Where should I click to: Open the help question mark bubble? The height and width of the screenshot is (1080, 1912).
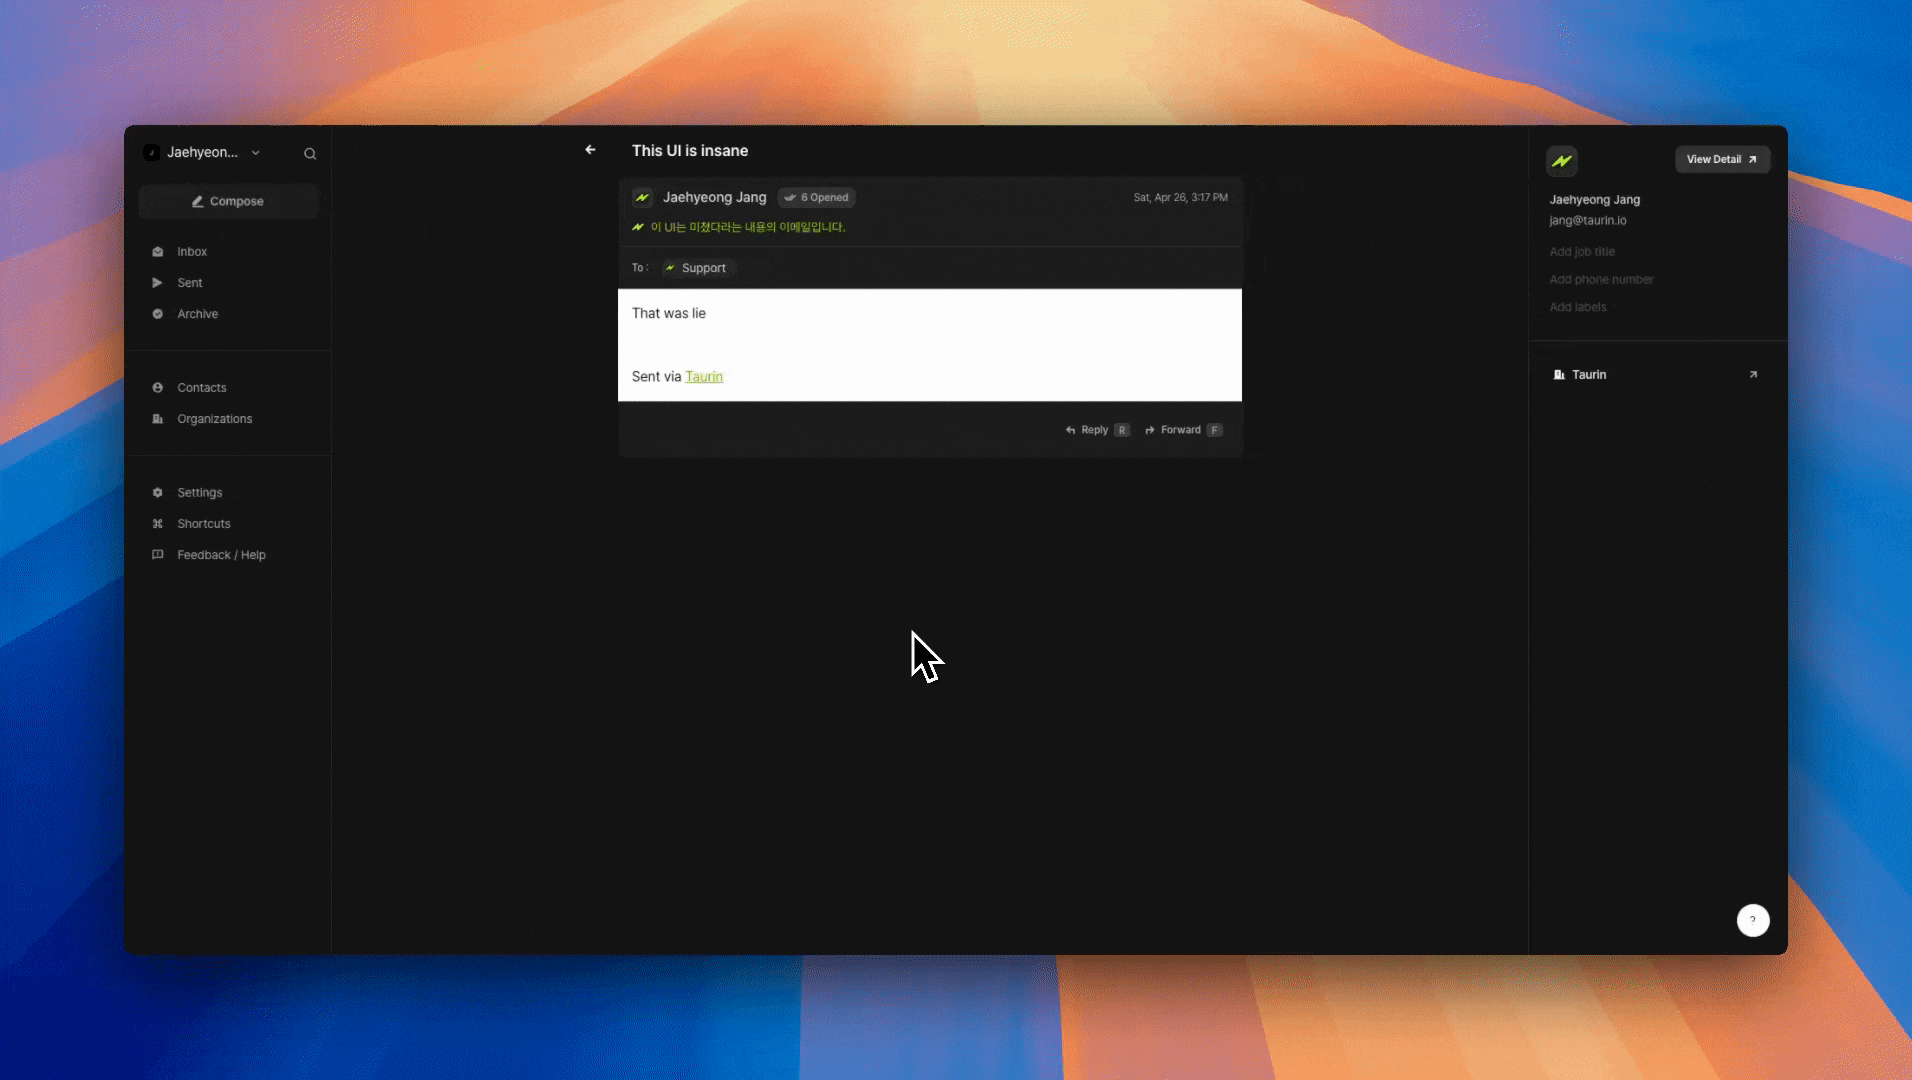point(1752,920)
